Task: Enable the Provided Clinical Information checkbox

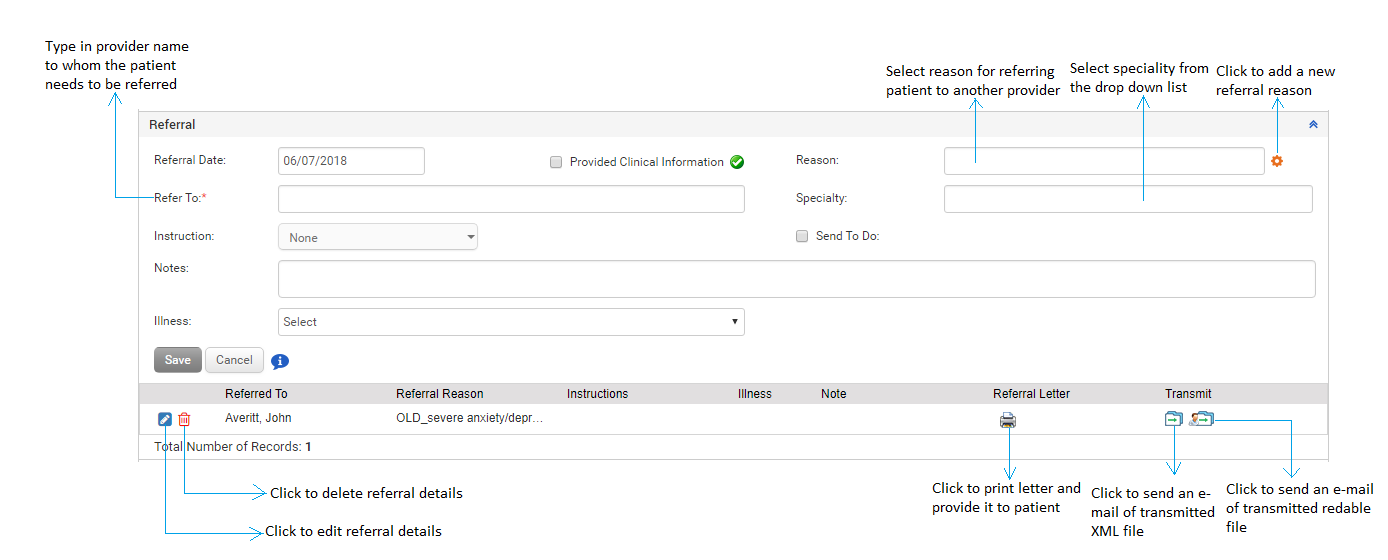Action: pyautogui.click(x=556, y=162)
